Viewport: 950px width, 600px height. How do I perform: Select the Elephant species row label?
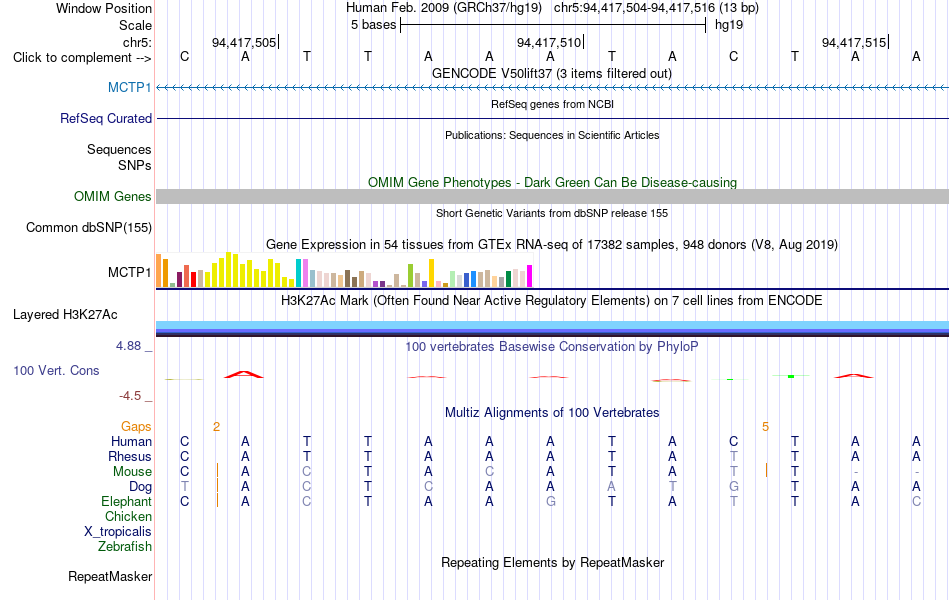pyautogui.click(x=127, y=502)
